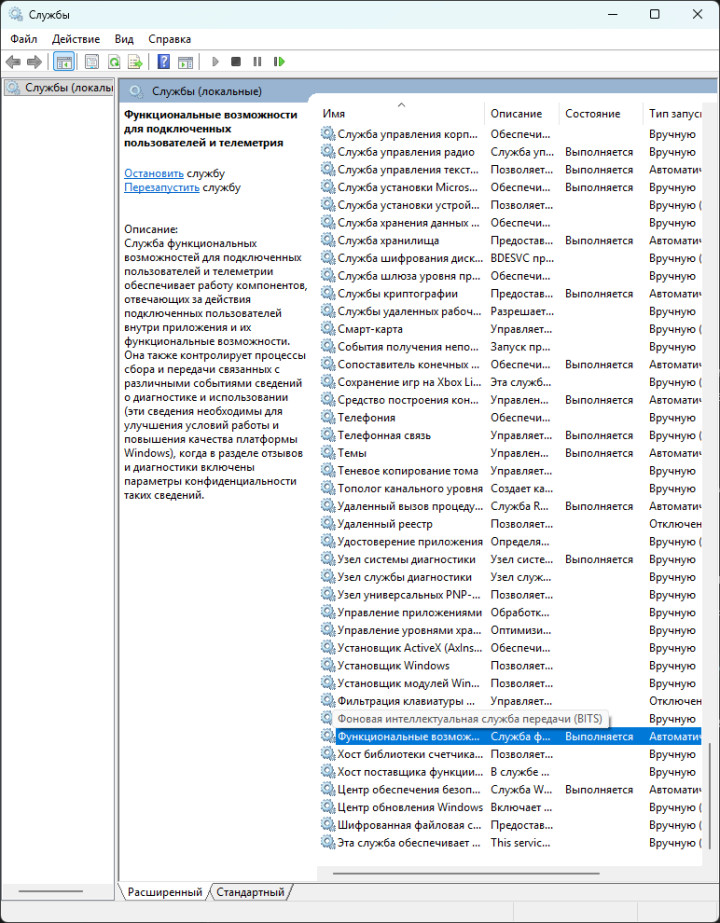
Task: Open the Файл menu
Action: (24, 39)
